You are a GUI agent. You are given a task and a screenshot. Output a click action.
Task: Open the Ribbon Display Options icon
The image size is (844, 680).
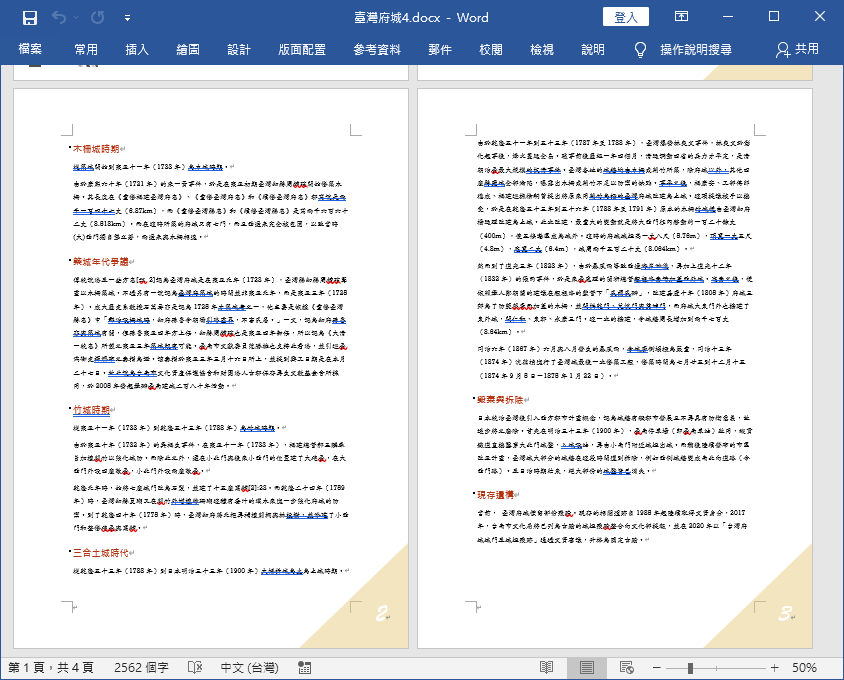point(681,17)
